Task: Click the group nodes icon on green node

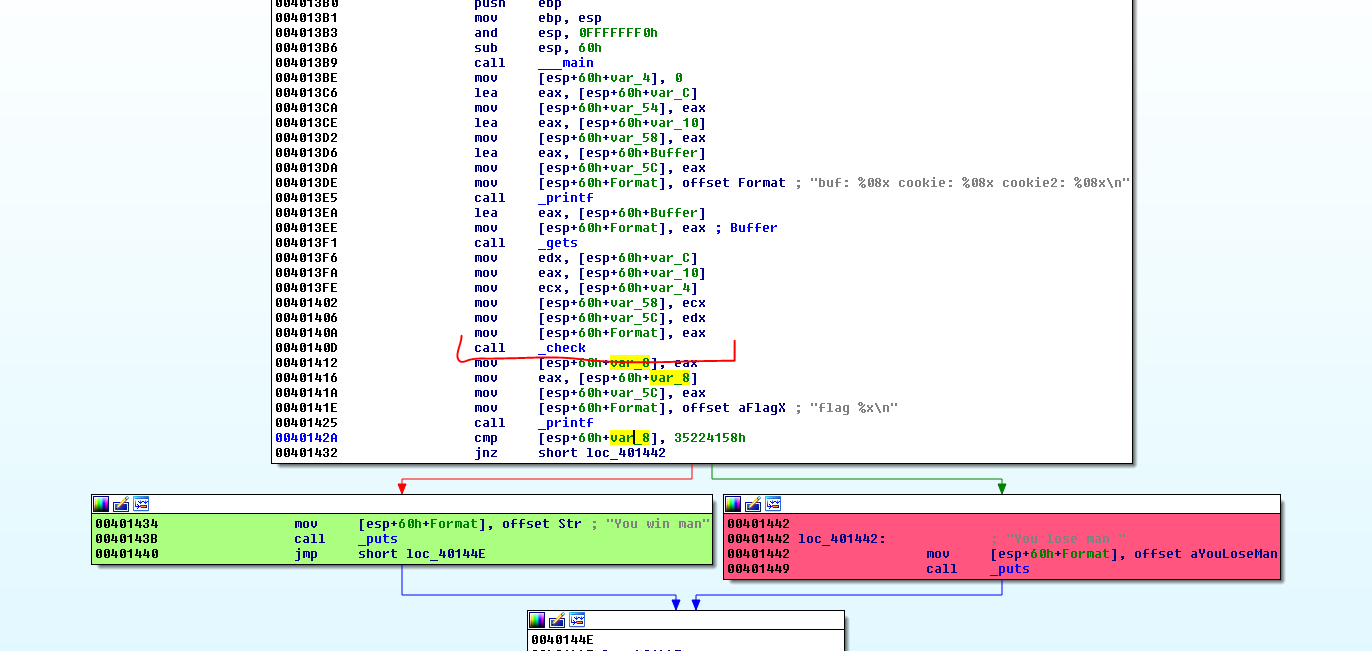Action: (141, 504)
